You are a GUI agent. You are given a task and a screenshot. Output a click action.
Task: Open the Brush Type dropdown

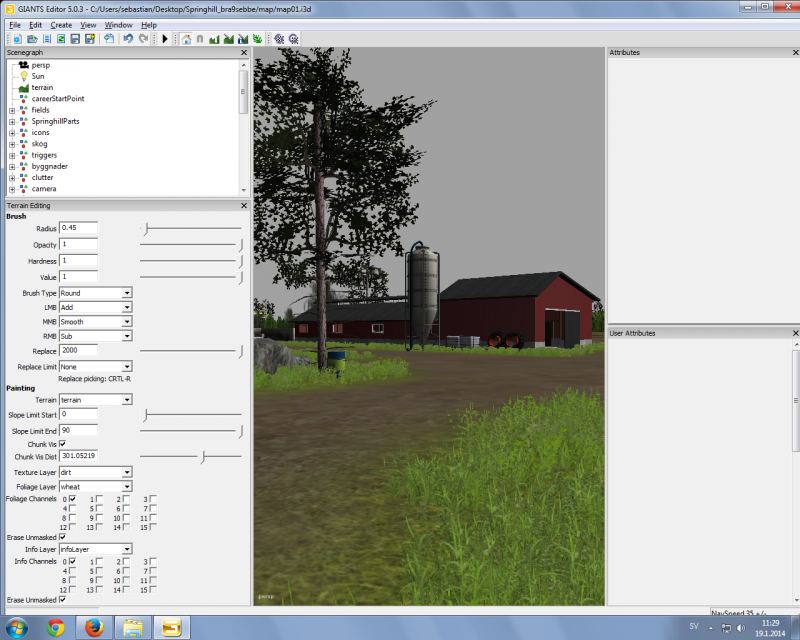point(96,293)
